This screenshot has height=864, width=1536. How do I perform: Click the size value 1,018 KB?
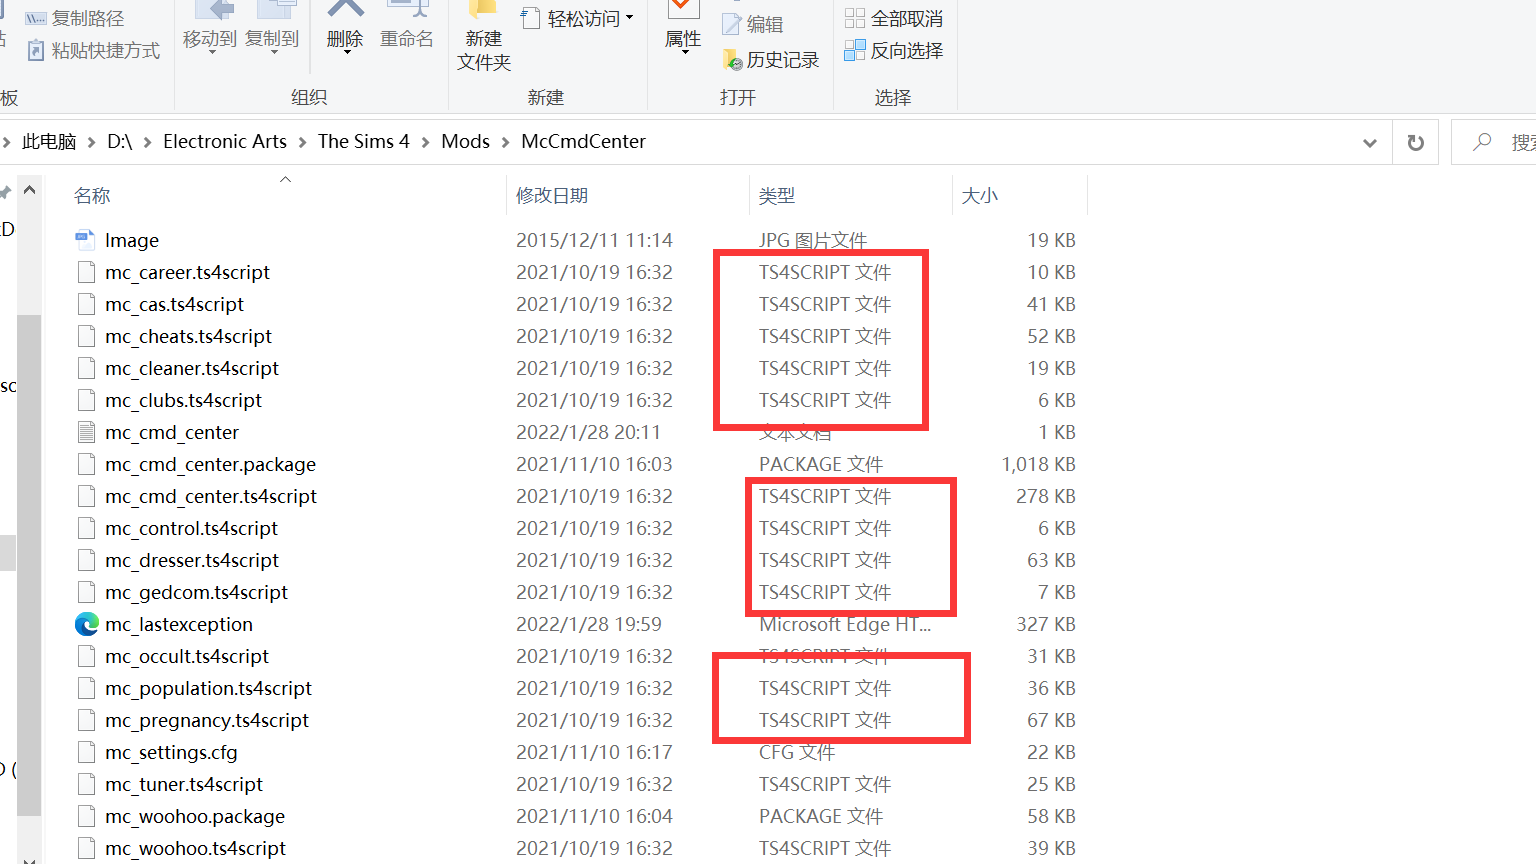(1038, 464)
